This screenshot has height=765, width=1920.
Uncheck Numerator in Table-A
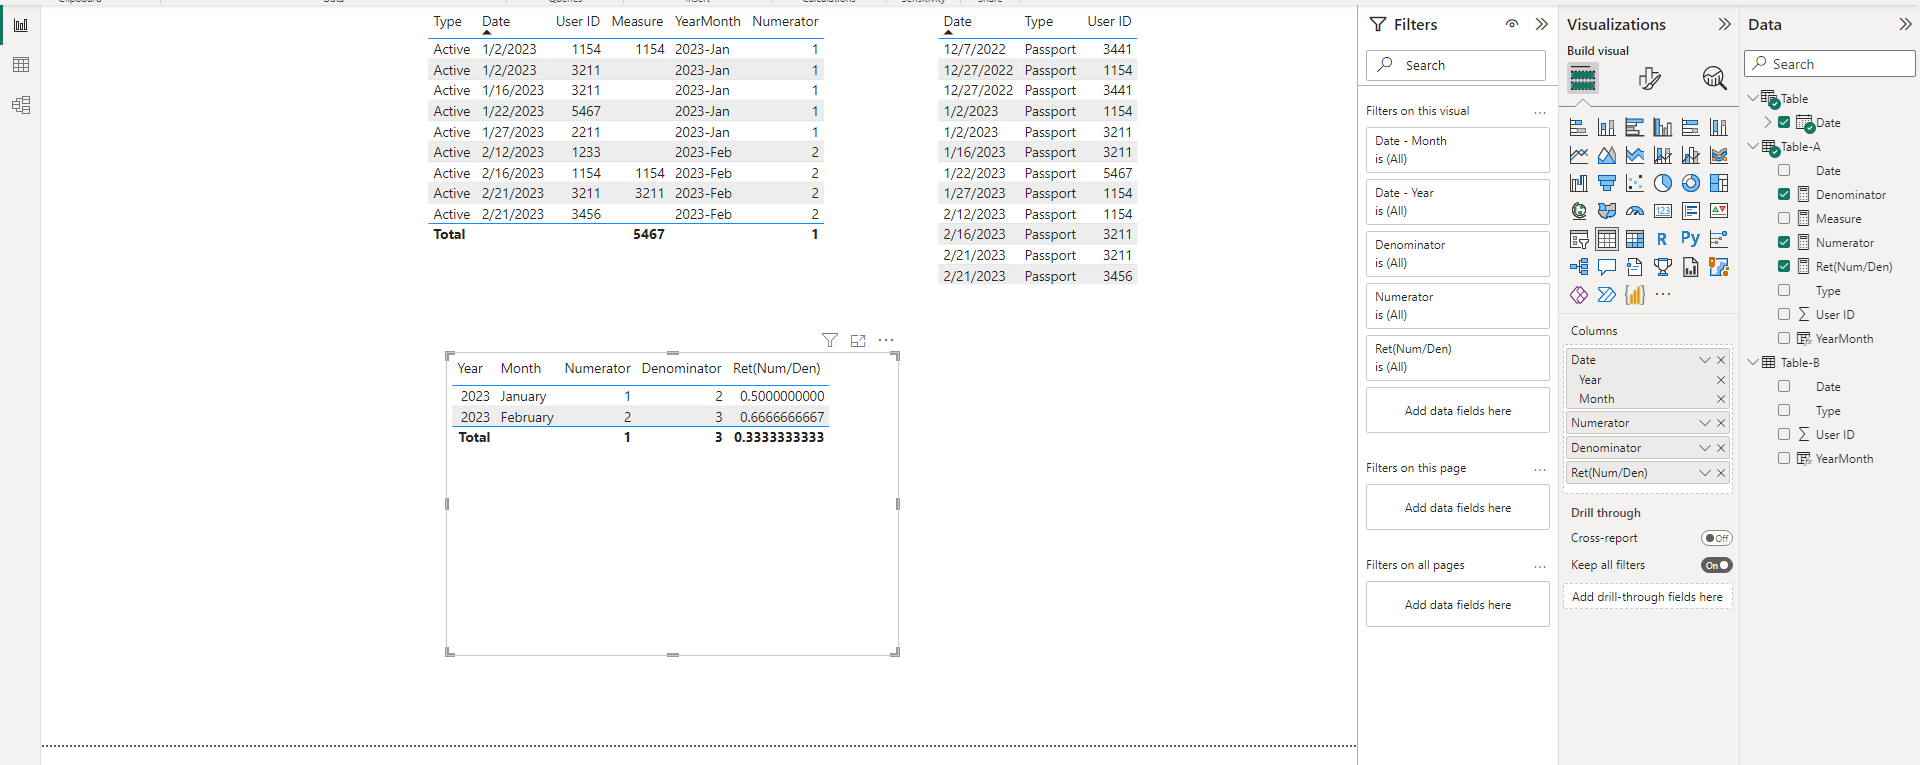[1784, 242]
